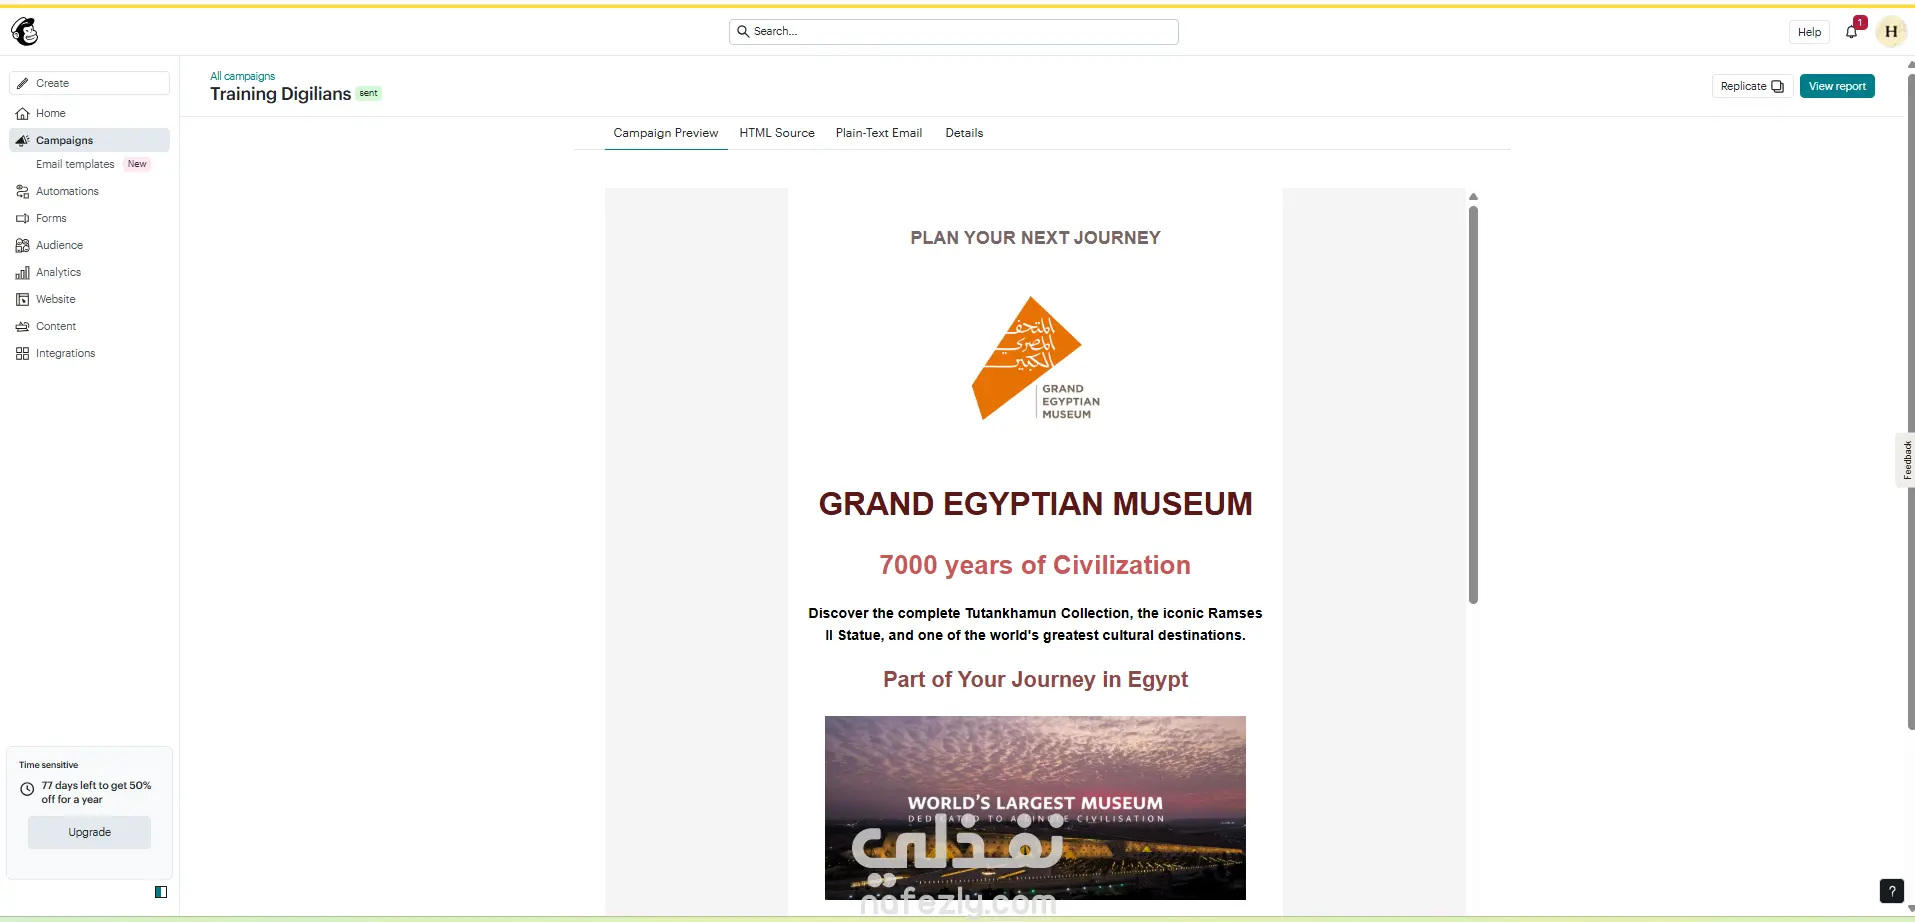This screenshot has width=1915, height=922.
Task: Click the Content icon in sidebar
Action: [23, 327]
